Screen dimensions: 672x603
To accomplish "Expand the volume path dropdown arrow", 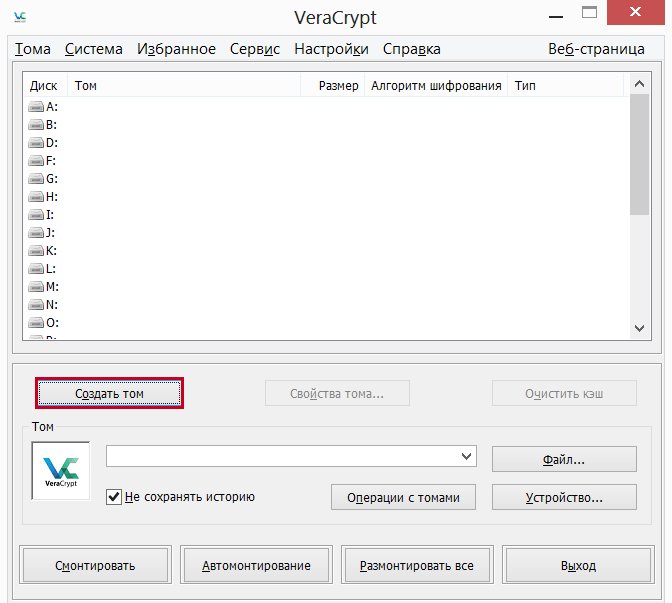I will (467, 456).
